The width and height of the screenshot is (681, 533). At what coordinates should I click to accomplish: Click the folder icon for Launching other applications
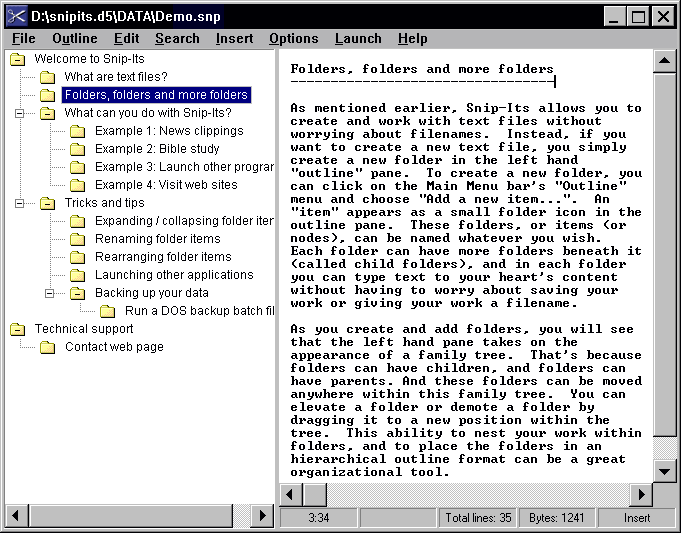(77, 275)
